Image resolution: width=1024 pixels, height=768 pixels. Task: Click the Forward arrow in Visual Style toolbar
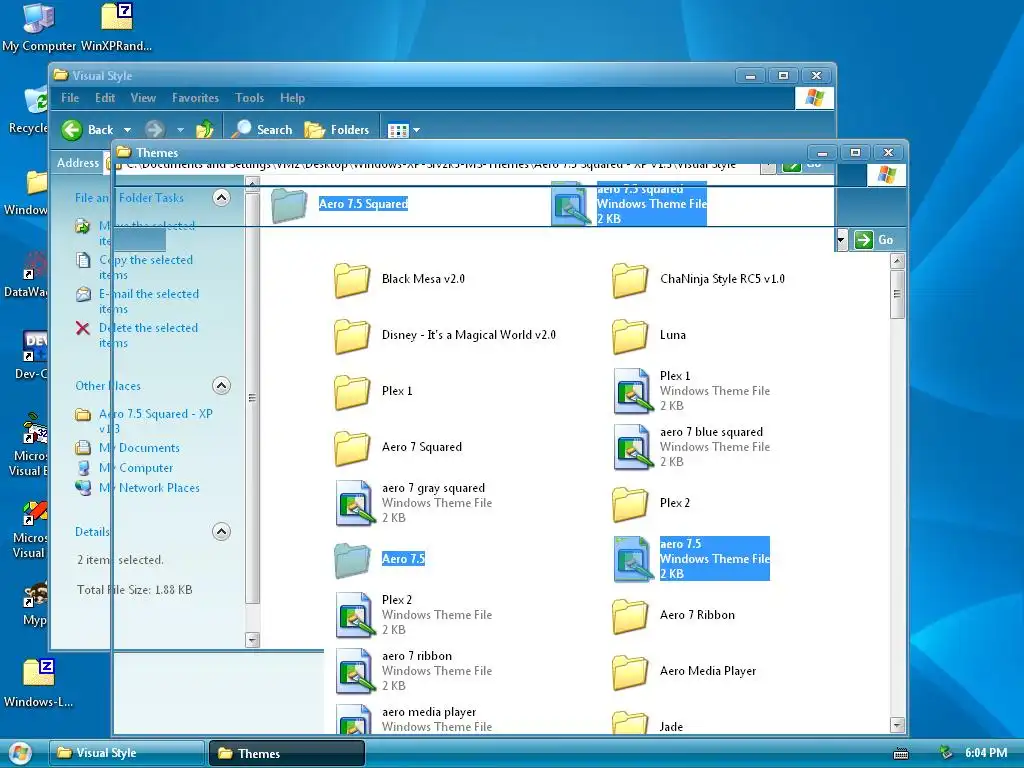click(155, 129)
